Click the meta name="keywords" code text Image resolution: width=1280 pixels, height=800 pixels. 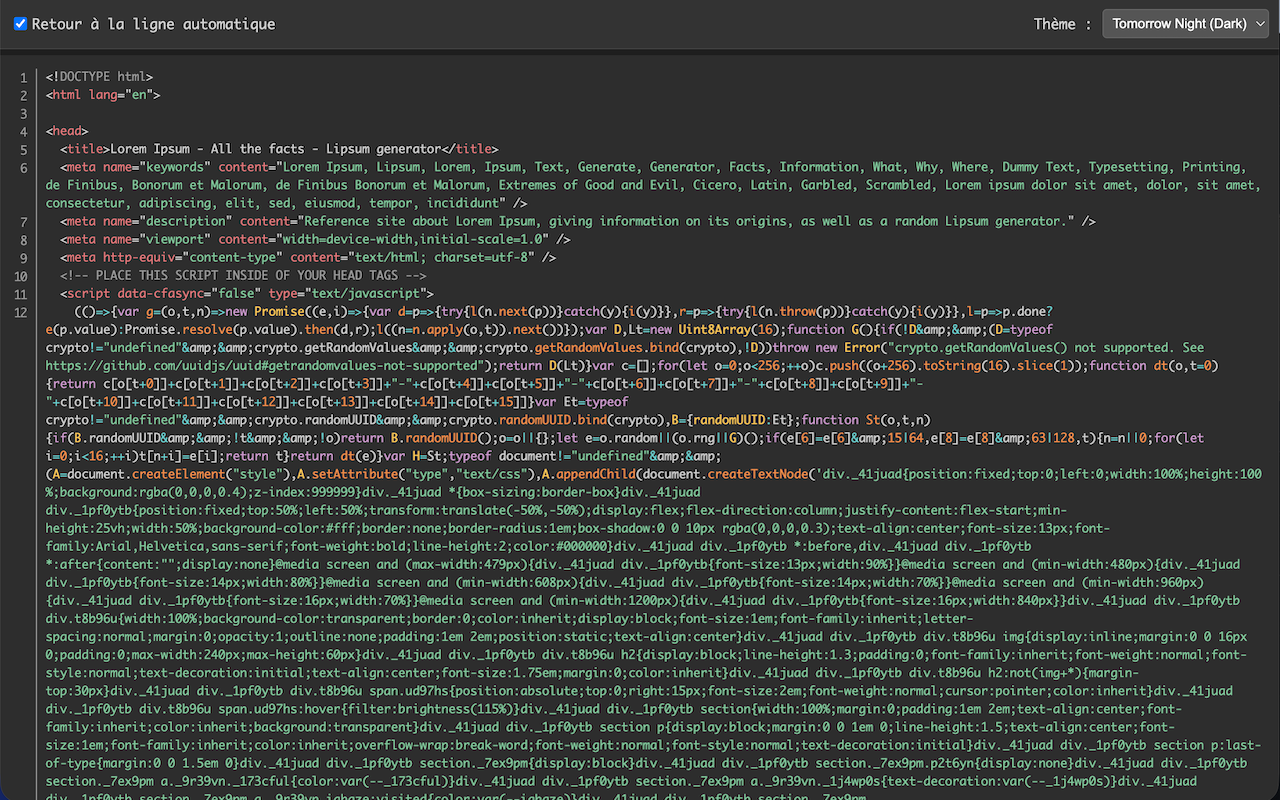[x=135, y=167]
